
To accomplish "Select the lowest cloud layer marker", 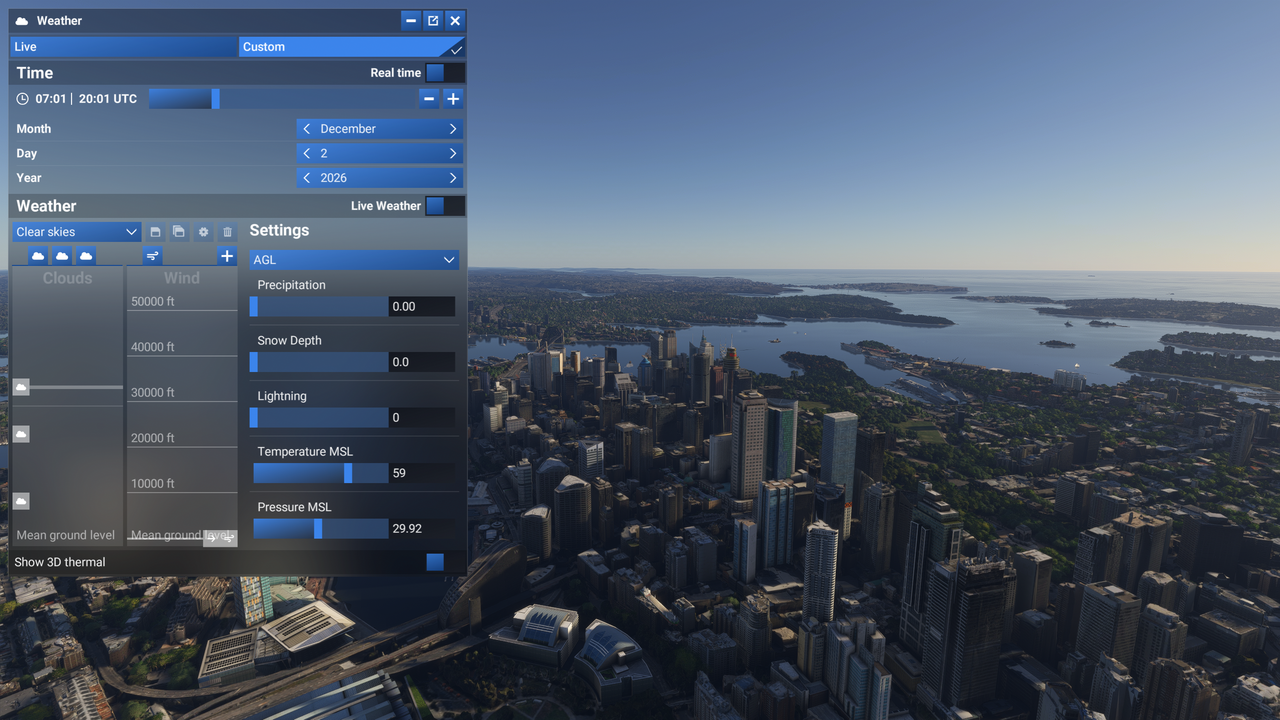I will point(21,501).
